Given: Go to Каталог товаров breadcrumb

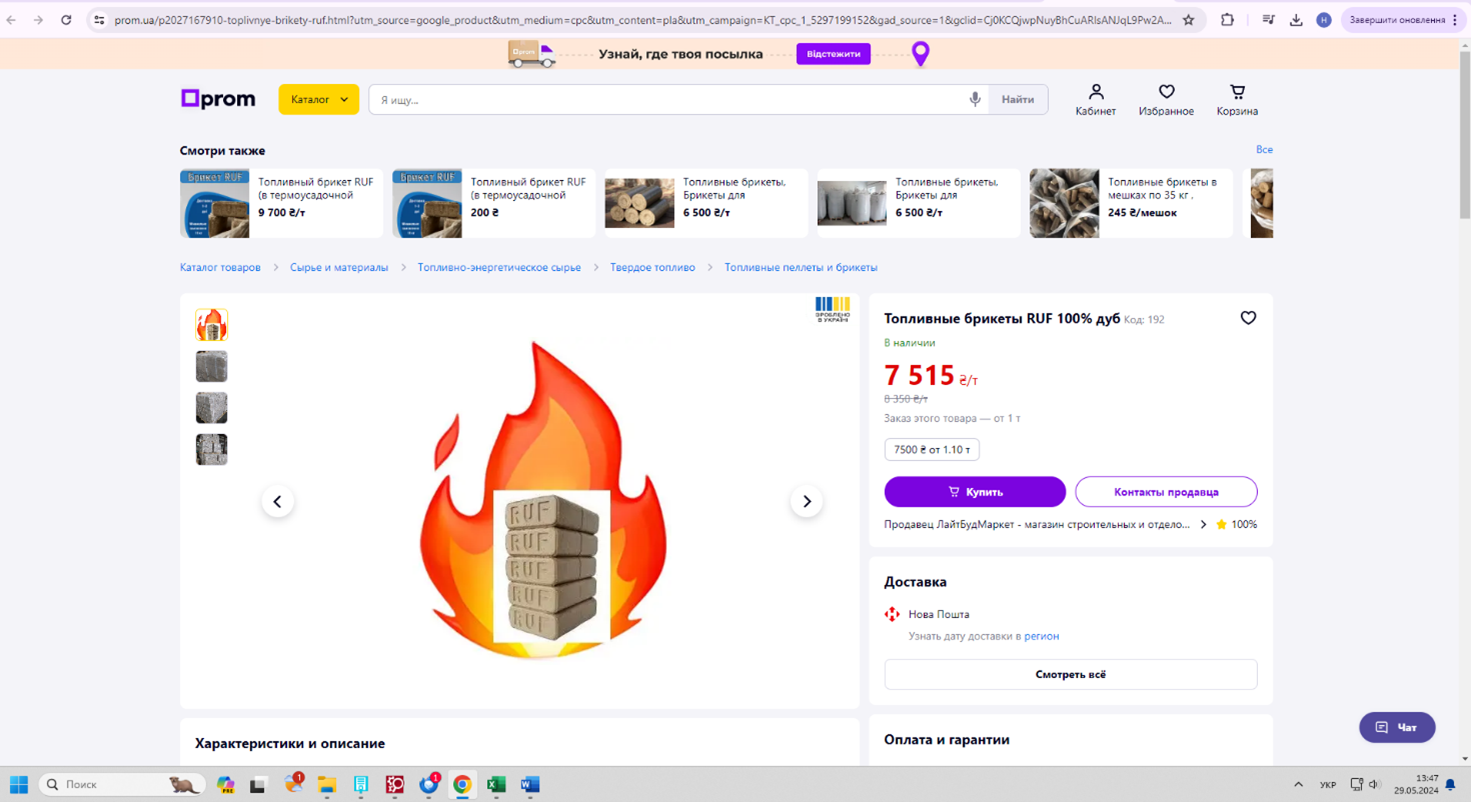Looking at the screenshot, I should click(220, 268).
